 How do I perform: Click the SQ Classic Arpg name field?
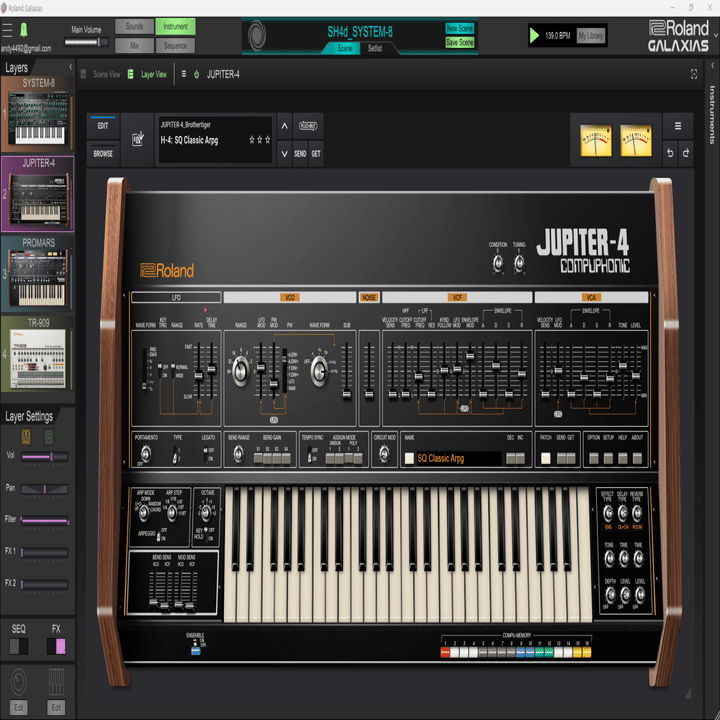click(x=458, y=458)
